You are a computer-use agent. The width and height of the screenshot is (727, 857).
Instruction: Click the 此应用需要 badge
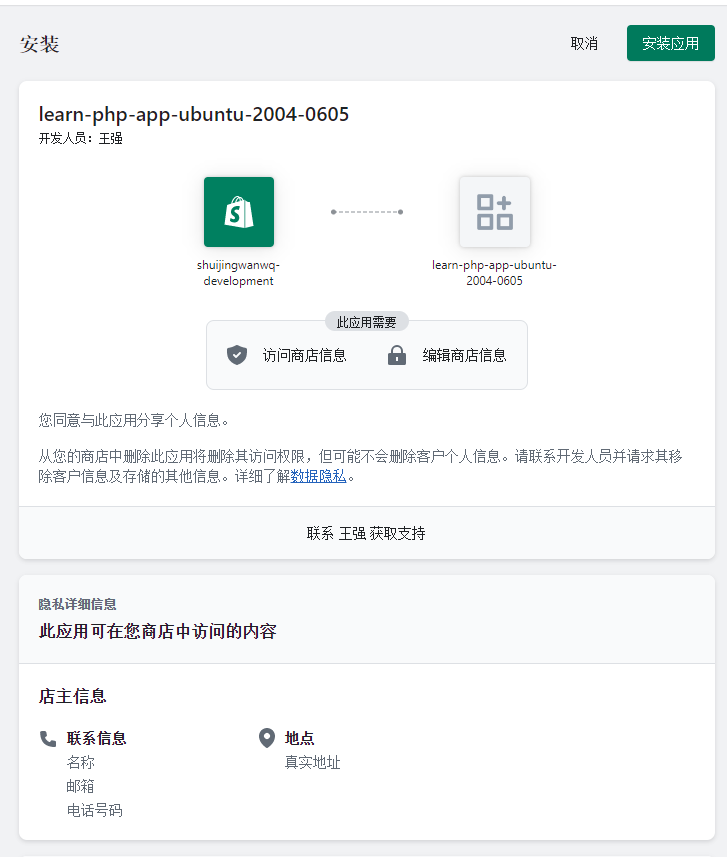[367, 322]
